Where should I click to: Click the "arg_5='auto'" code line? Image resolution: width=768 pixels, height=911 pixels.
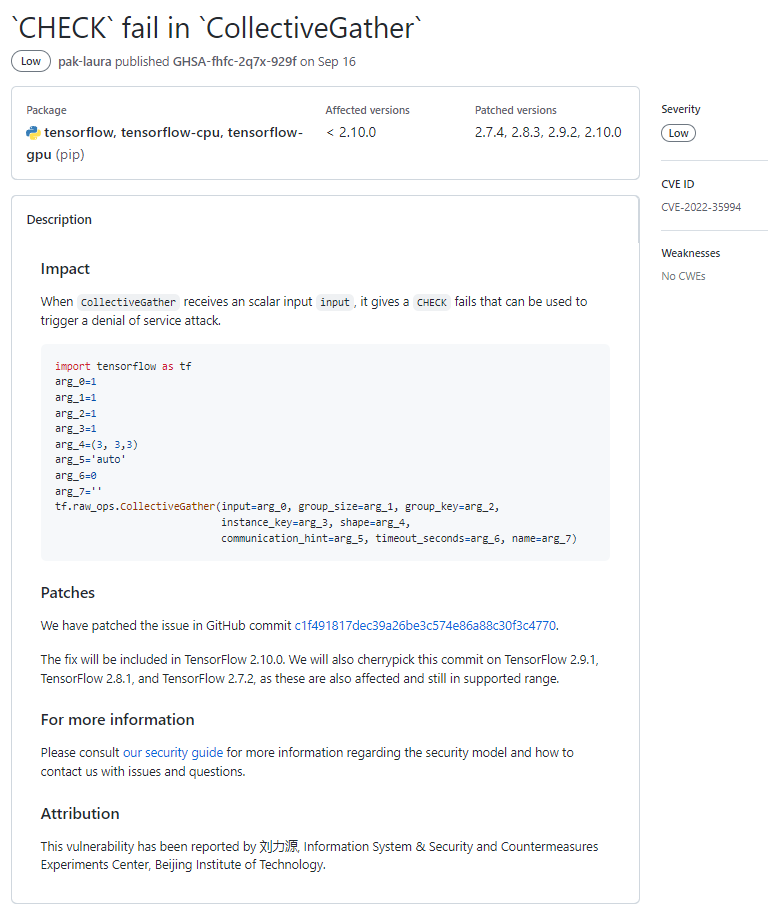click(91, 460)
